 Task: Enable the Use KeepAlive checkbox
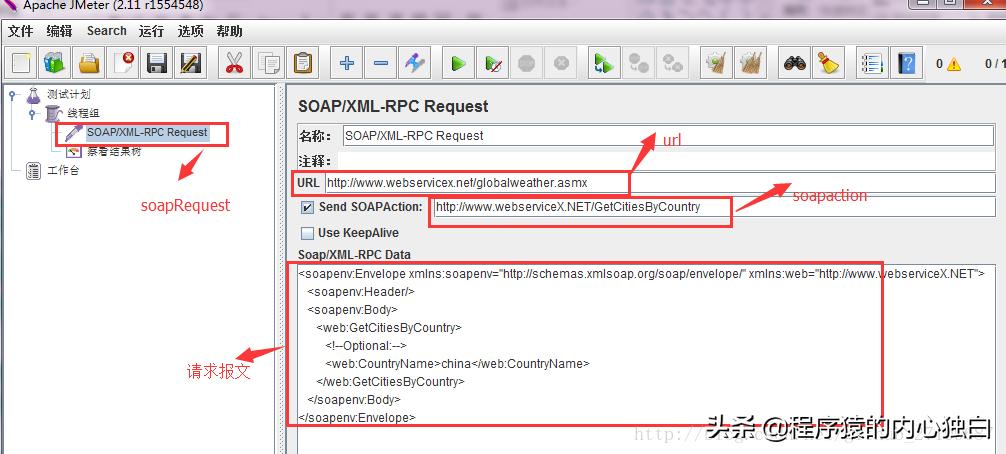(307, 233)
